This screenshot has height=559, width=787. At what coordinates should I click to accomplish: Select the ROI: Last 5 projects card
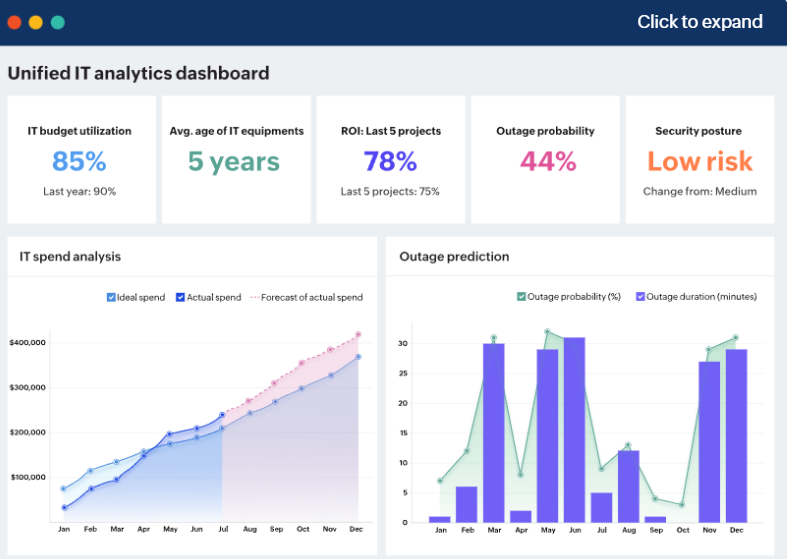pyautogui.click(x=390, y=160)
